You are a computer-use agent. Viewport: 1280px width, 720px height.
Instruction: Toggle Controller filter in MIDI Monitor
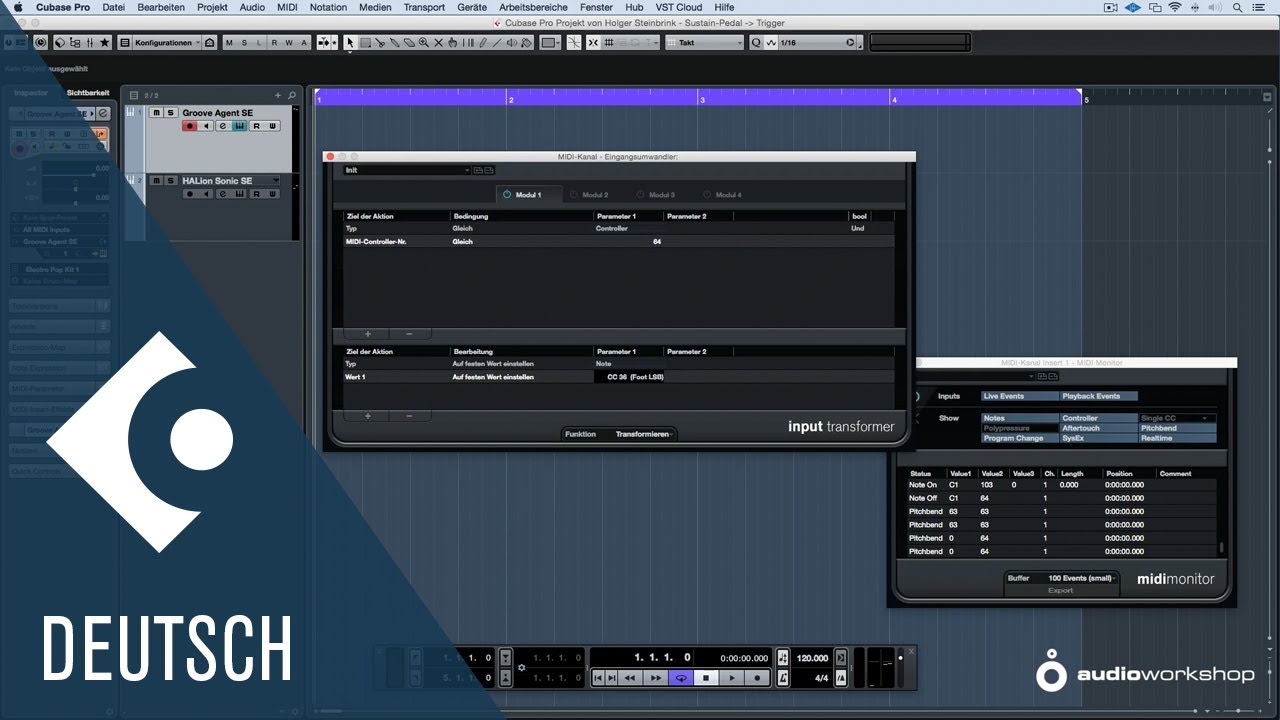tap(1098, 418)
